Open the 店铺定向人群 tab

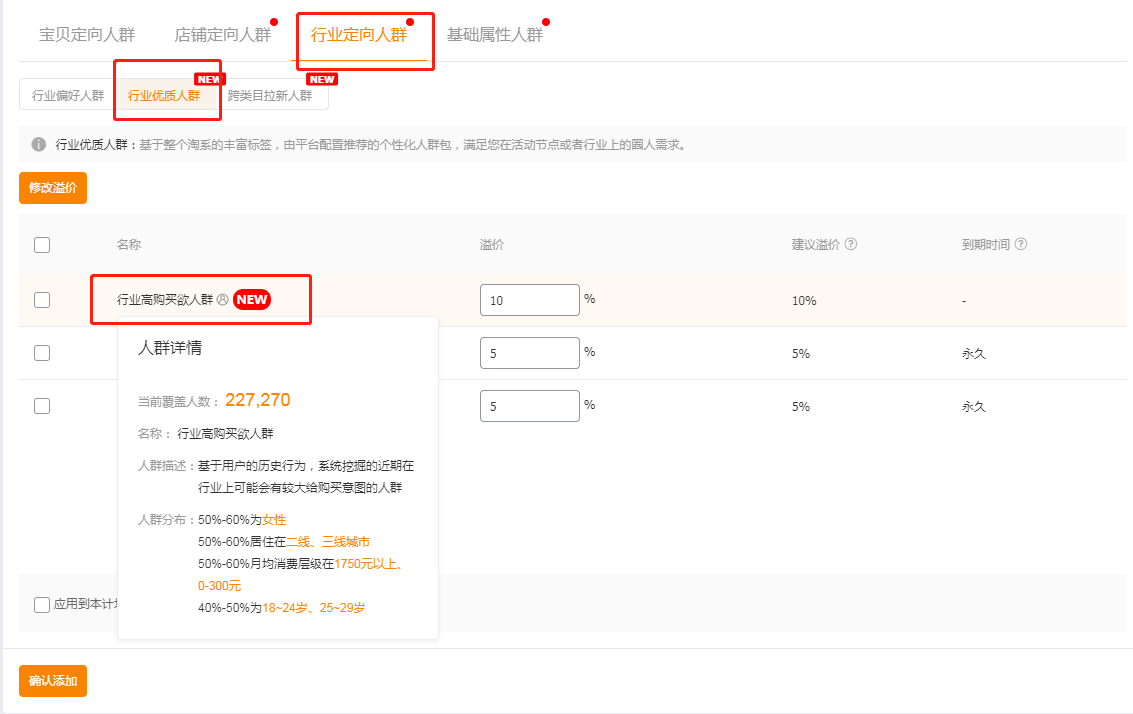pyautogui.click(x=222, y=35)
